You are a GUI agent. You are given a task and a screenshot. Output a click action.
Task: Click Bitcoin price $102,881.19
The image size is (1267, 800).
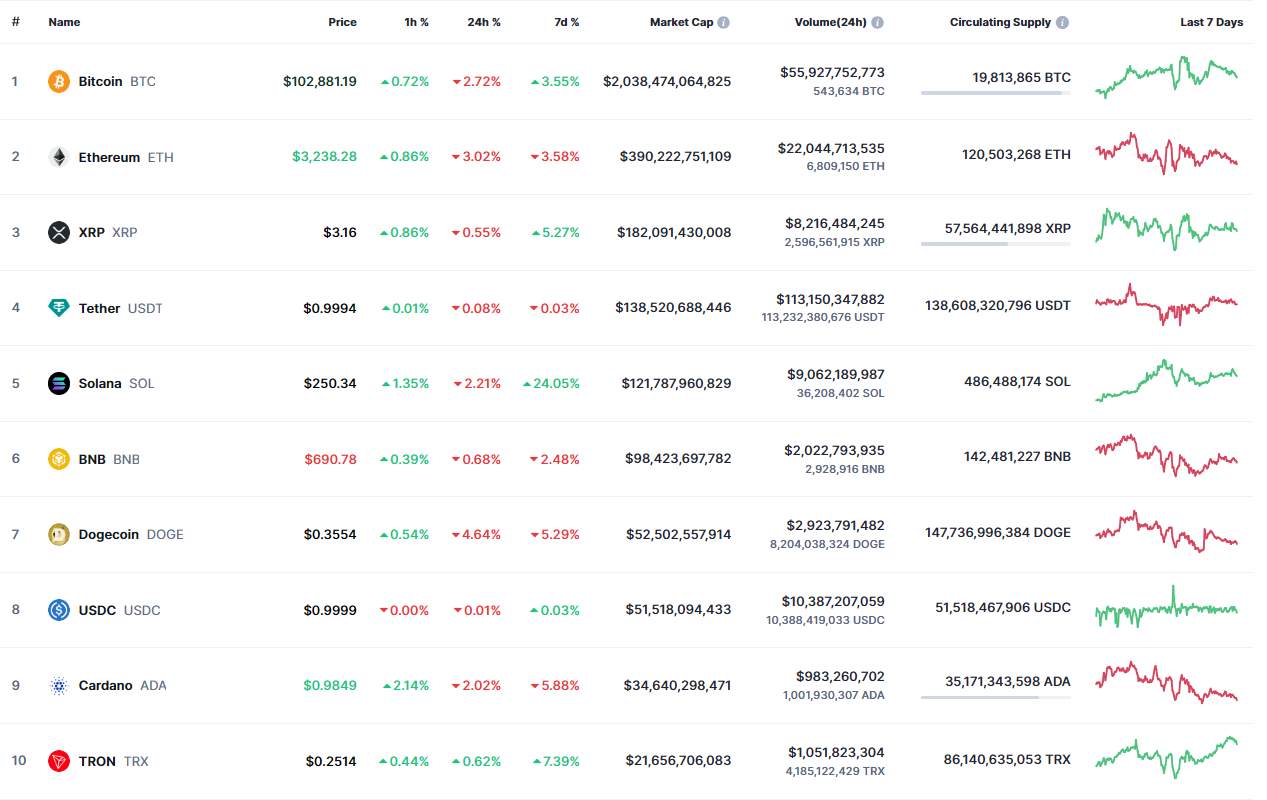click(x=320, y=81)
